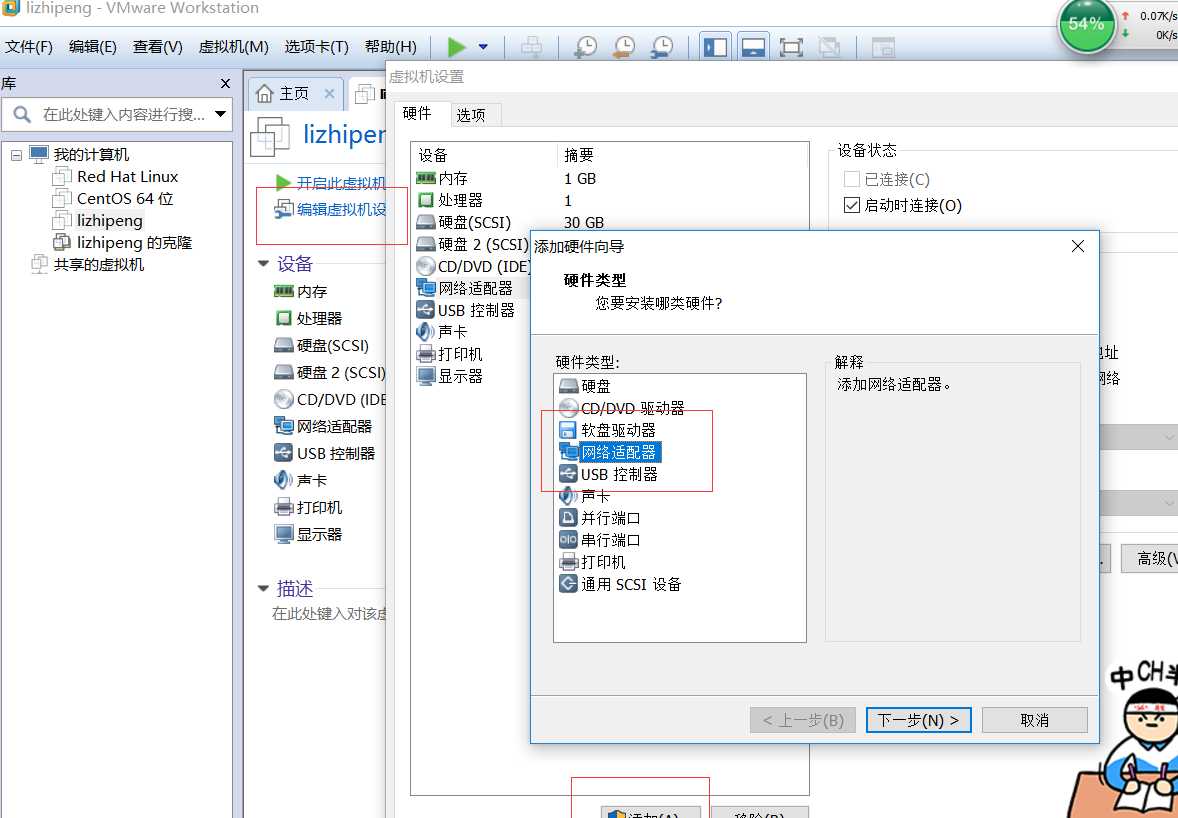The image size is (1178, 818).
Task: Open the 虚拟机(M) menu
Action: click(x=233, y=47)
